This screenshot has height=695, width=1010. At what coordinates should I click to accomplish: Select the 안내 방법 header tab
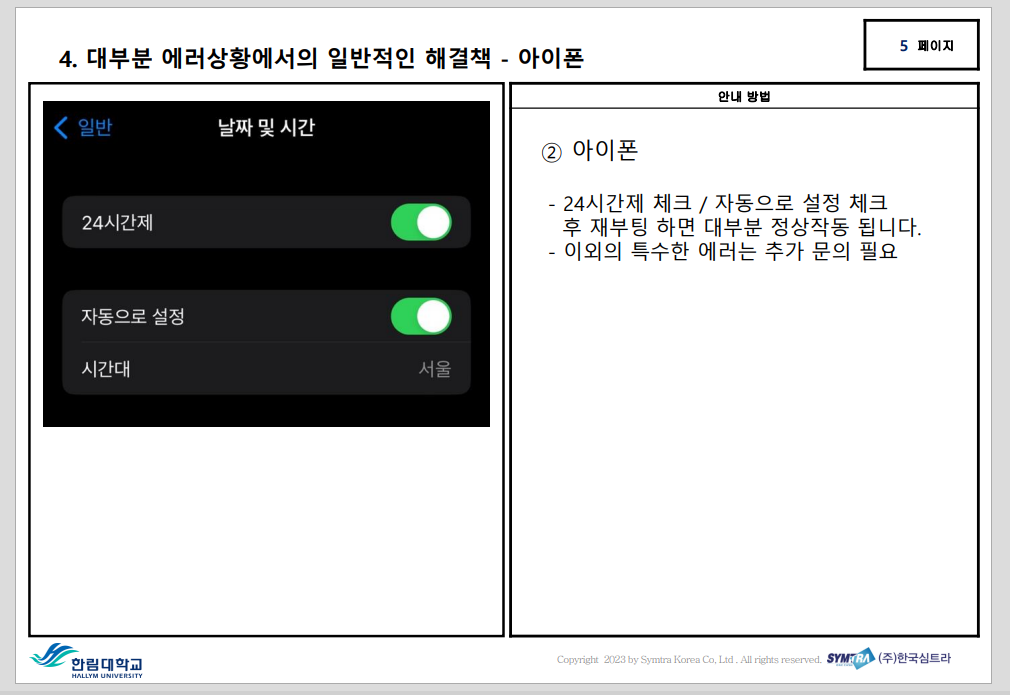point(743,97)
